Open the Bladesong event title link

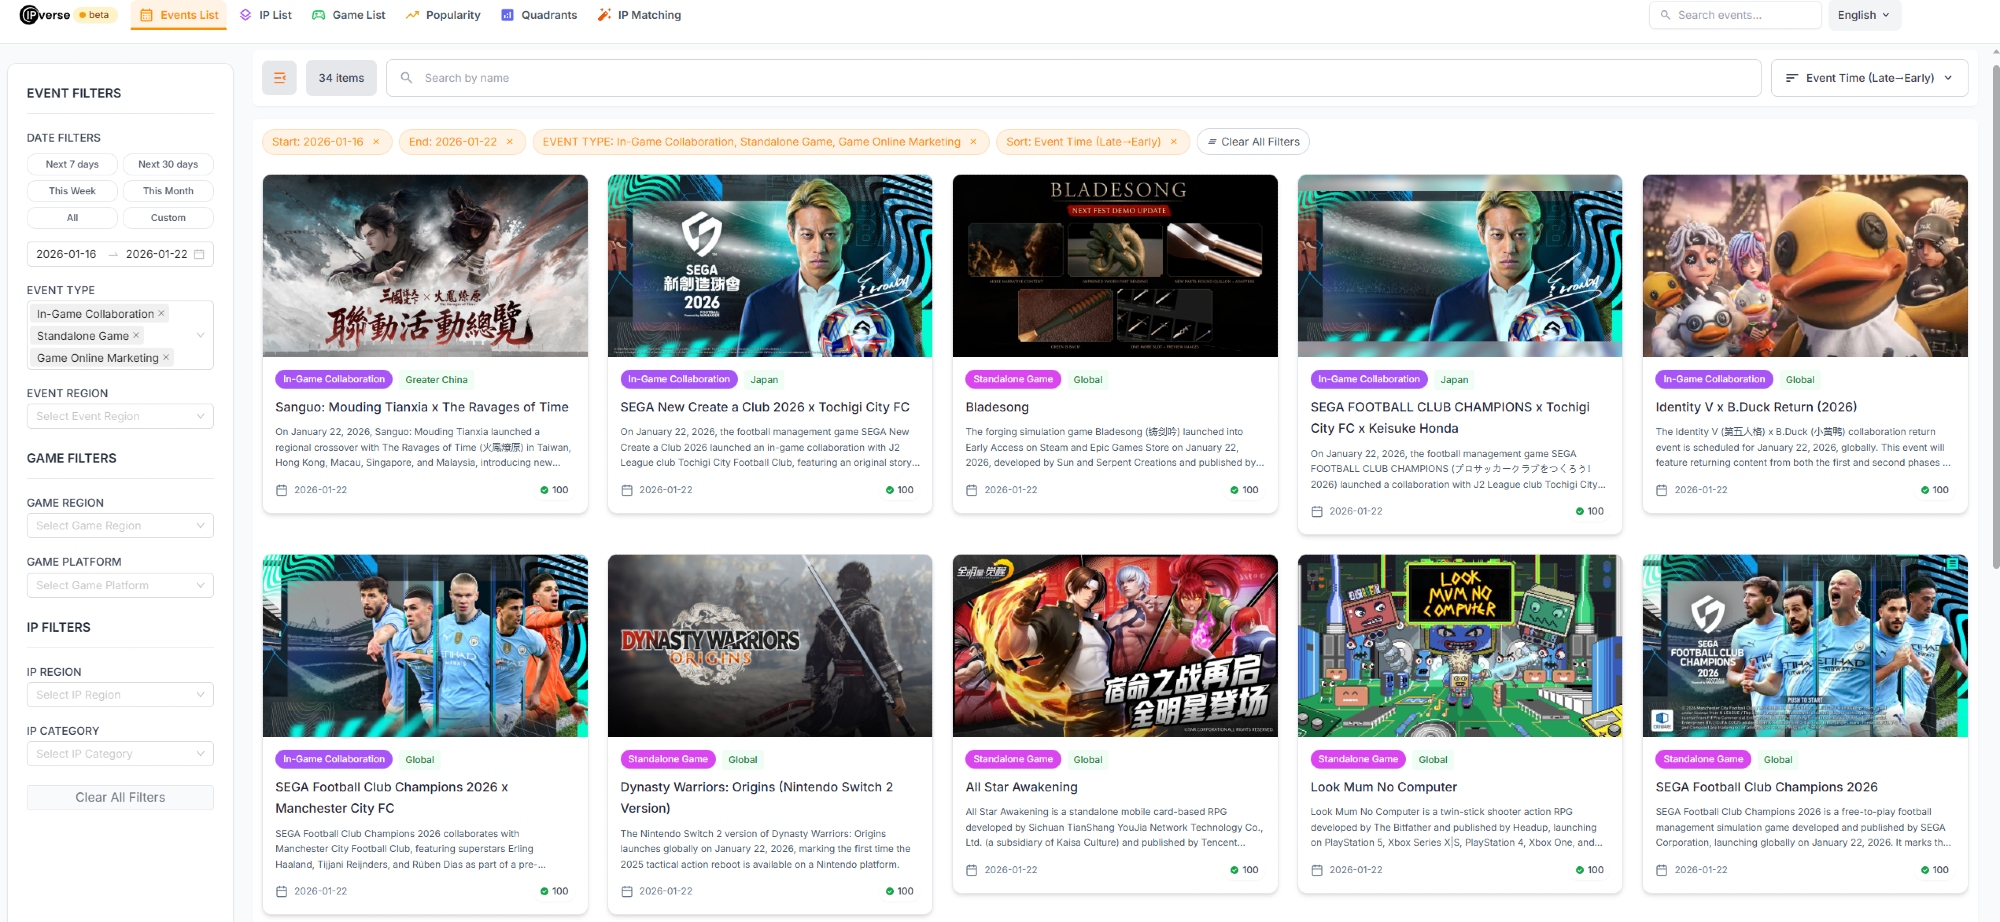(x=997, y=407)
